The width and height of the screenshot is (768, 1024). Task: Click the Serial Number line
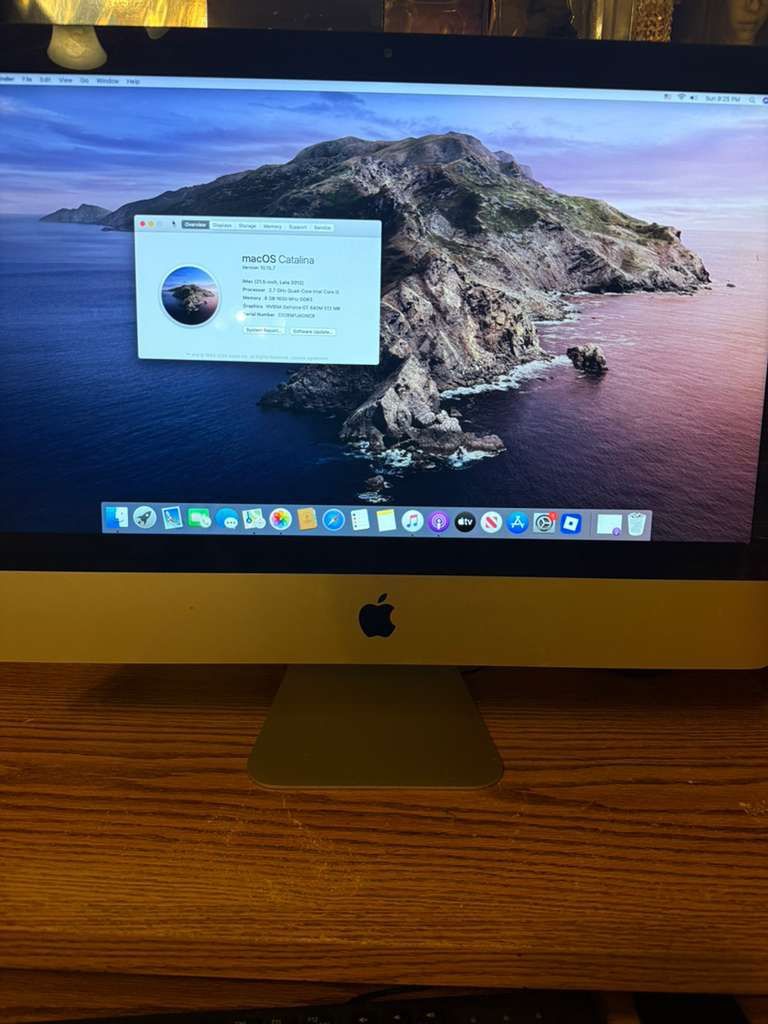(278, 315)
